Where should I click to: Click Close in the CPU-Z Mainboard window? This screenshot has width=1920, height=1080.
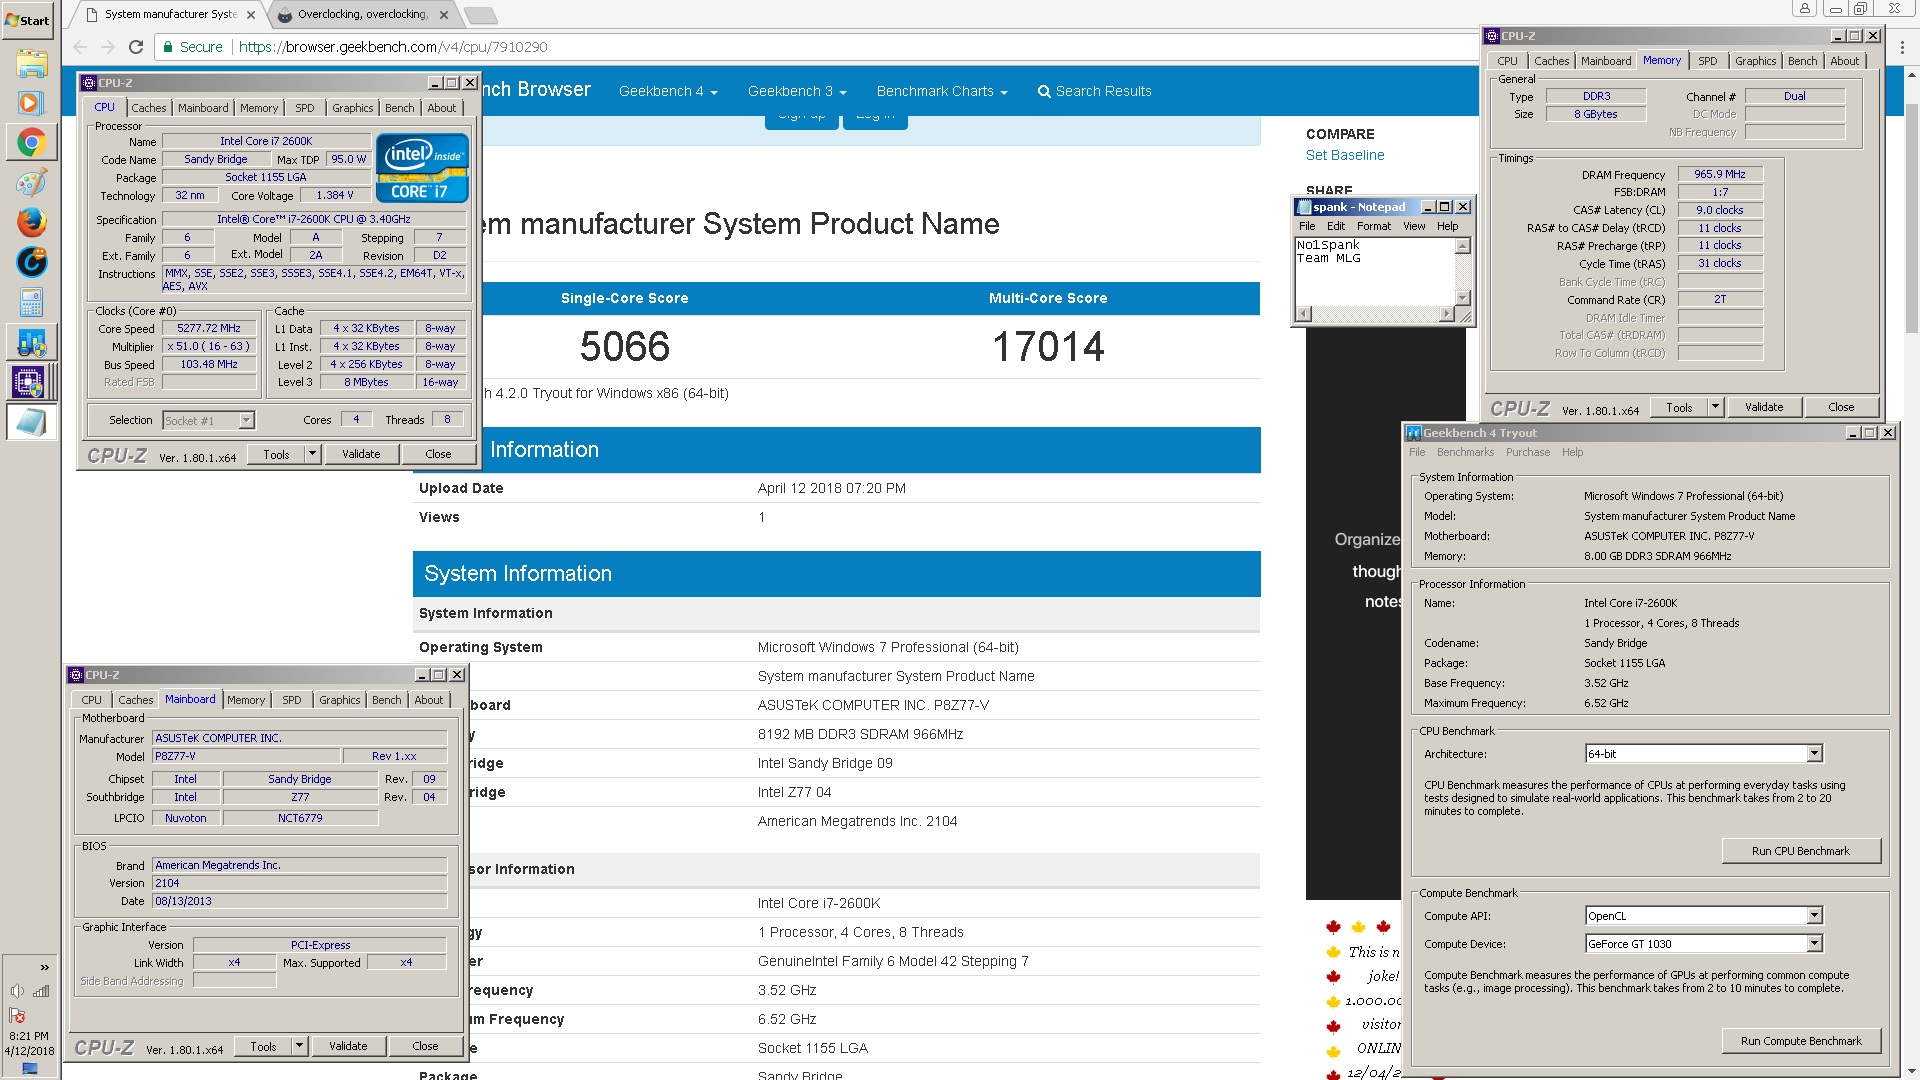[x=425, y=1046]
